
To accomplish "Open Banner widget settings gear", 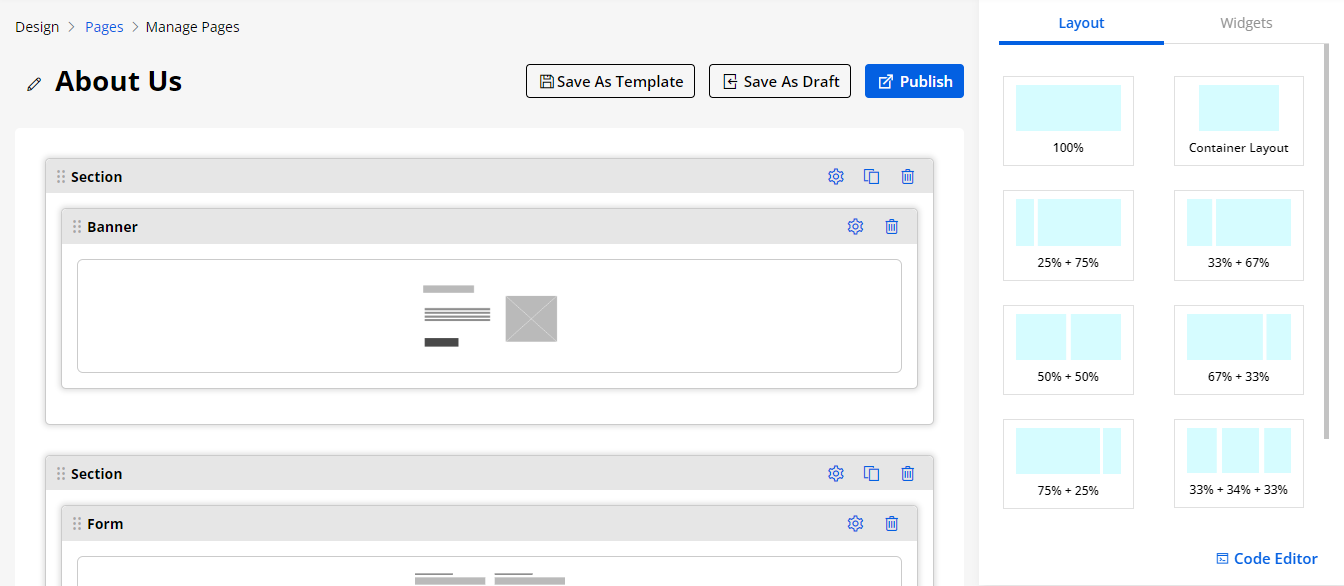I will [x=855, y=227].
